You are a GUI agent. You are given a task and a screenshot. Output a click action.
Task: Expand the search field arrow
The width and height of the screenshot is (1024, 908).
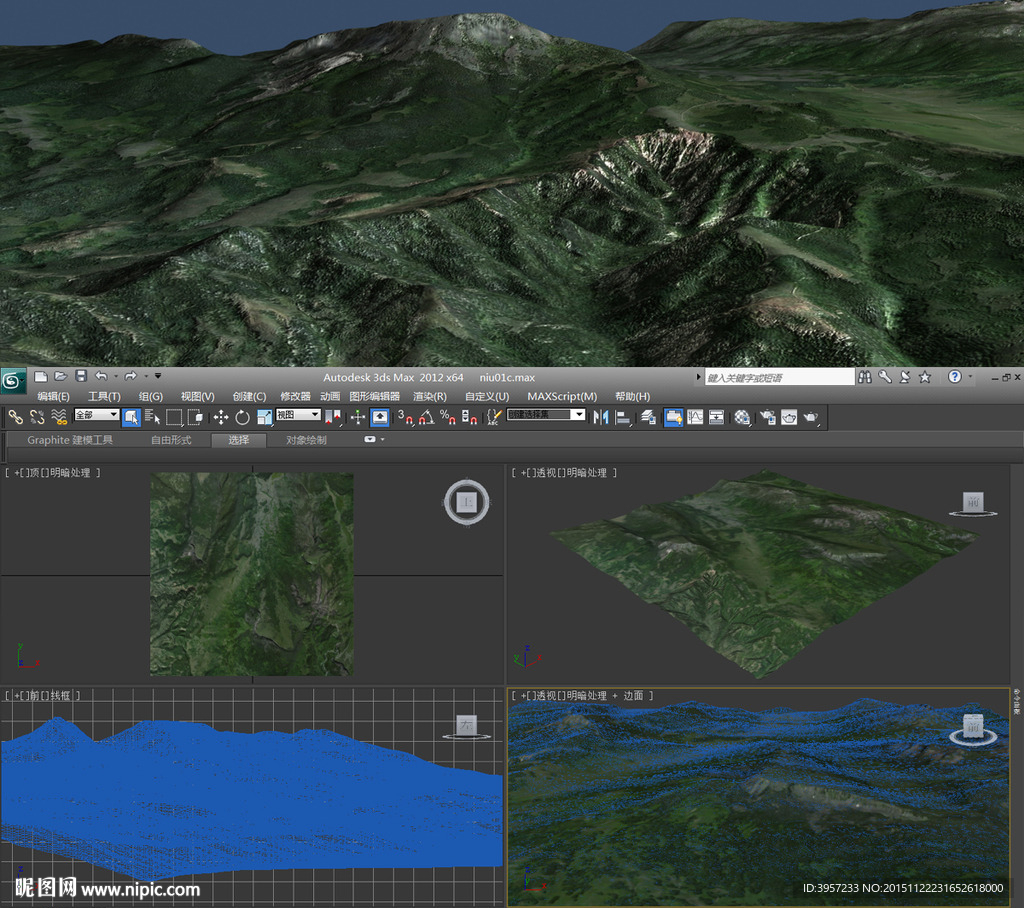[699, 377]
